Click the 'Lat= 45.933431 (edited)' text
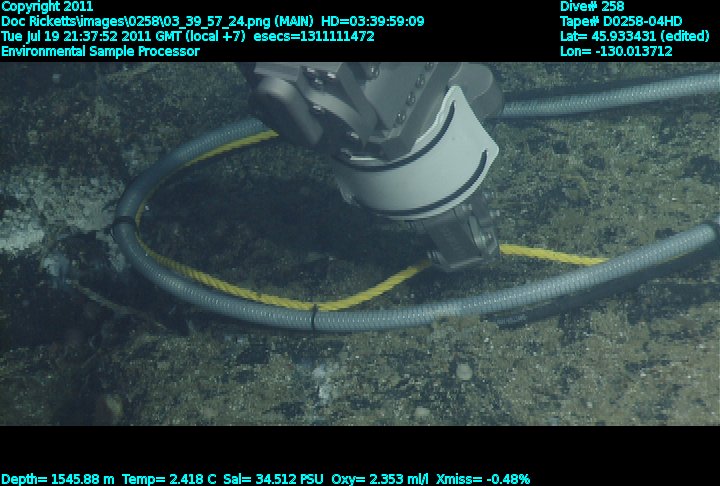Screen dimensions: 720x486 (x=635, y=36)
